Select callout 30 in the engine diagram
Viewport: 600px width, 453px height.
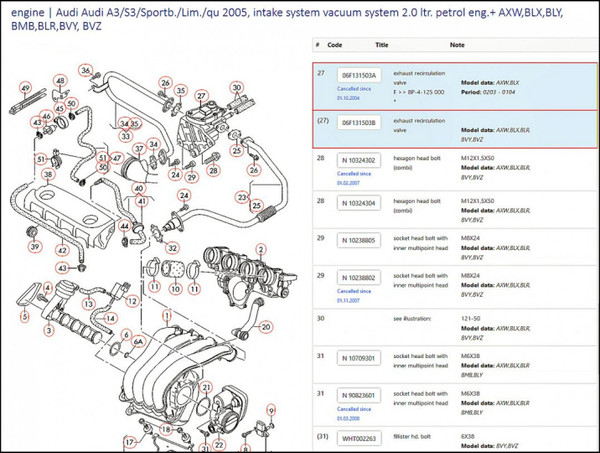pos(237,87)
